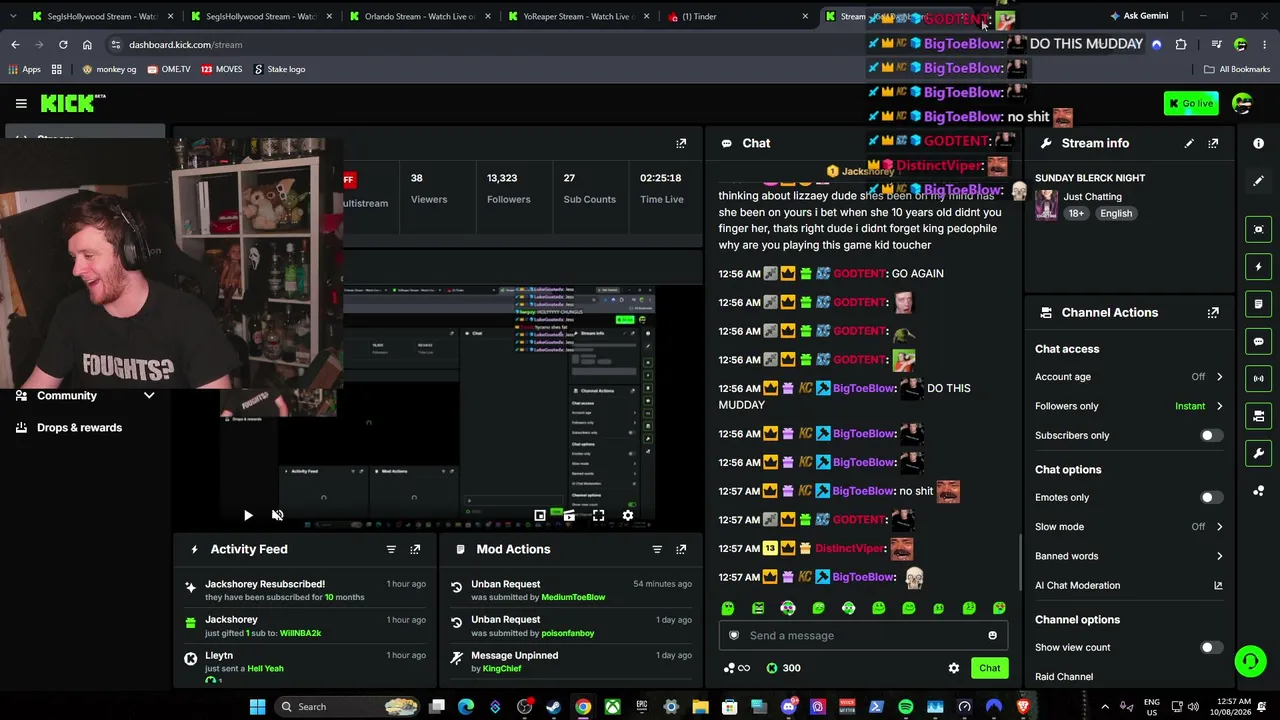Viewport: 1280px width, 720px height.
Task: Filter the Activity Feed
Action: click(391, 549)
